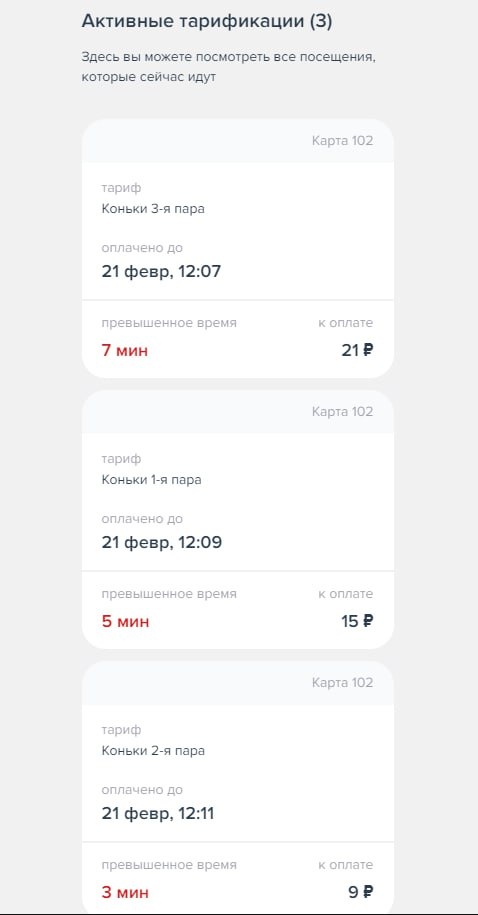Click the превышенное время label above 3 мин
The image size is (478, 915).
(x=169, y=865)
